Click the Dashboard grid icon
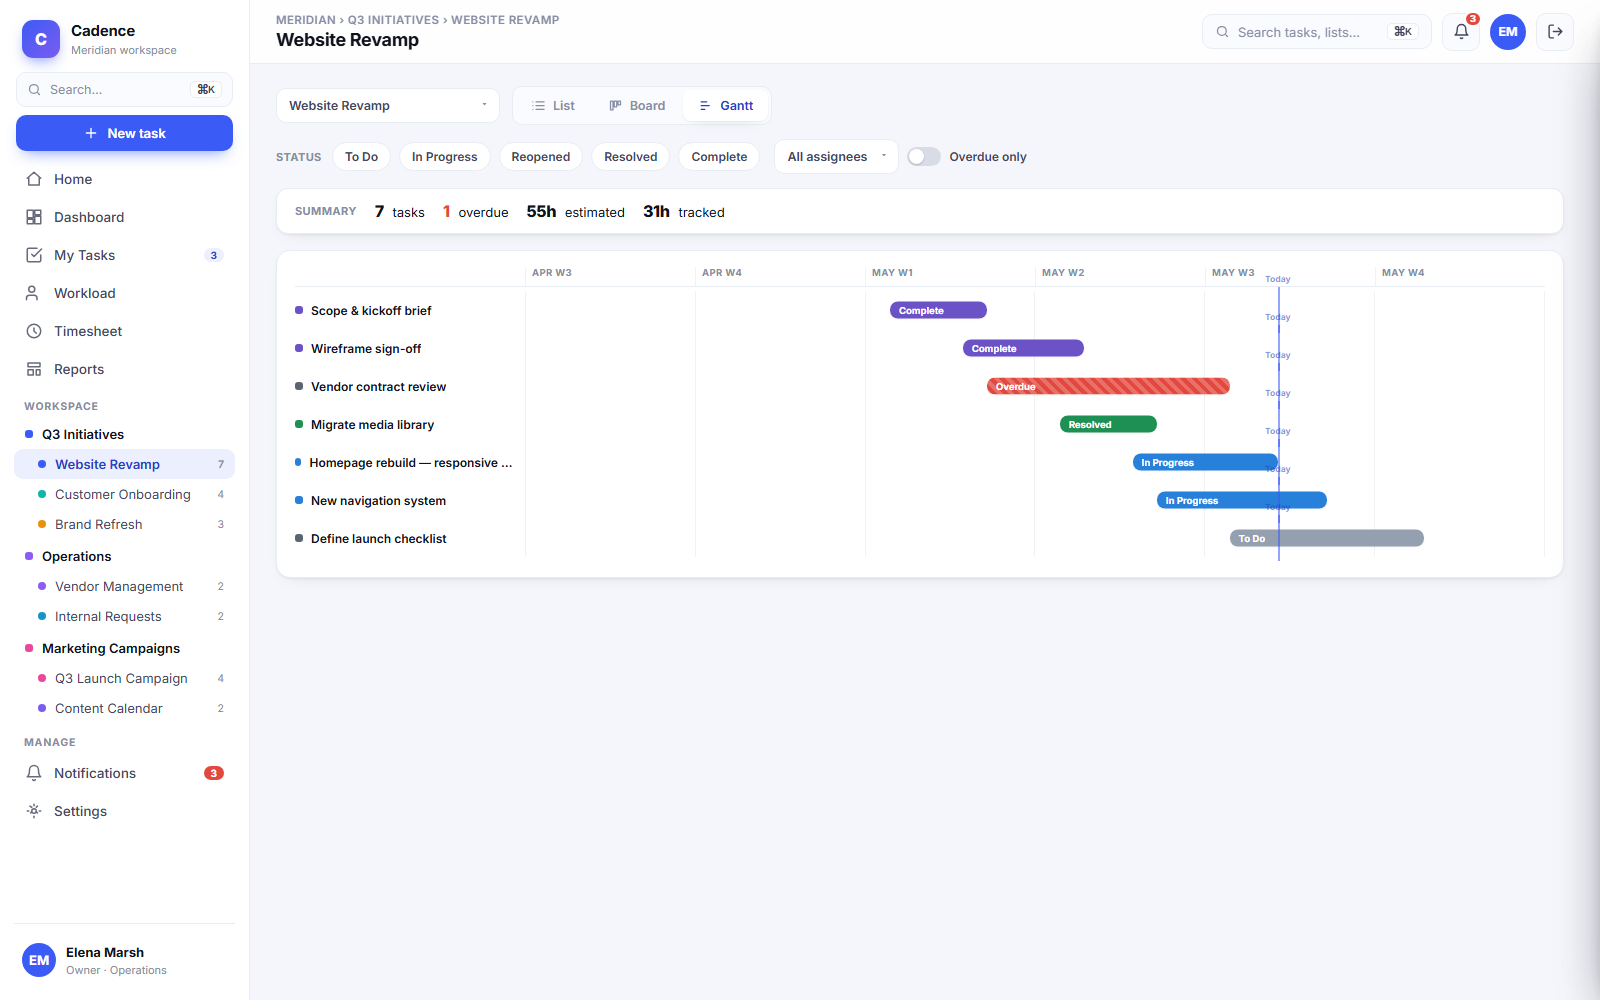 pyautogui.click(x=34, y=217)
